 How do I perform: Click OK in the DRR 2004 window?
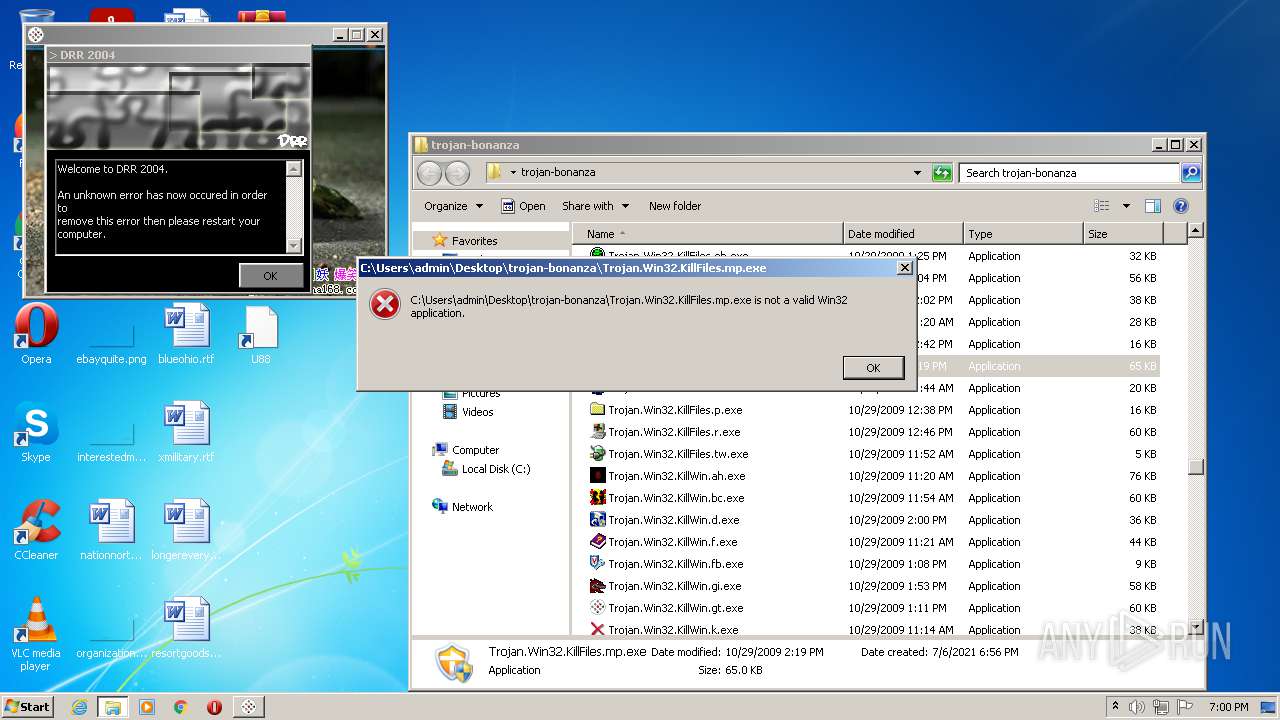click(x=270, y=276)
